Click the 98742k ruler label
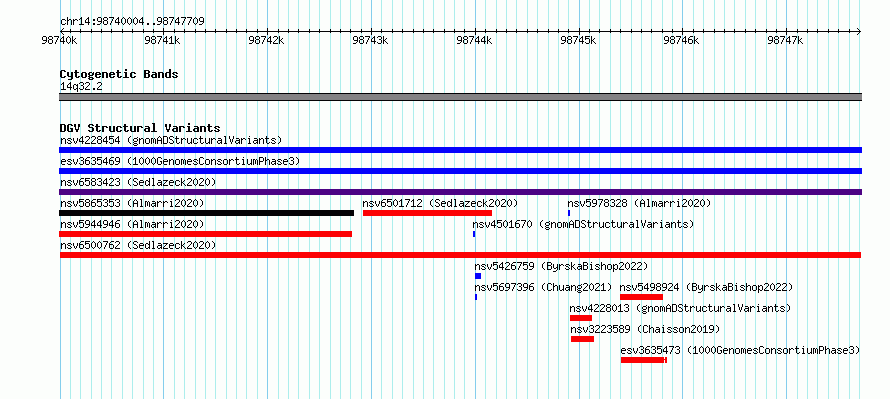 tap(267, 40)
